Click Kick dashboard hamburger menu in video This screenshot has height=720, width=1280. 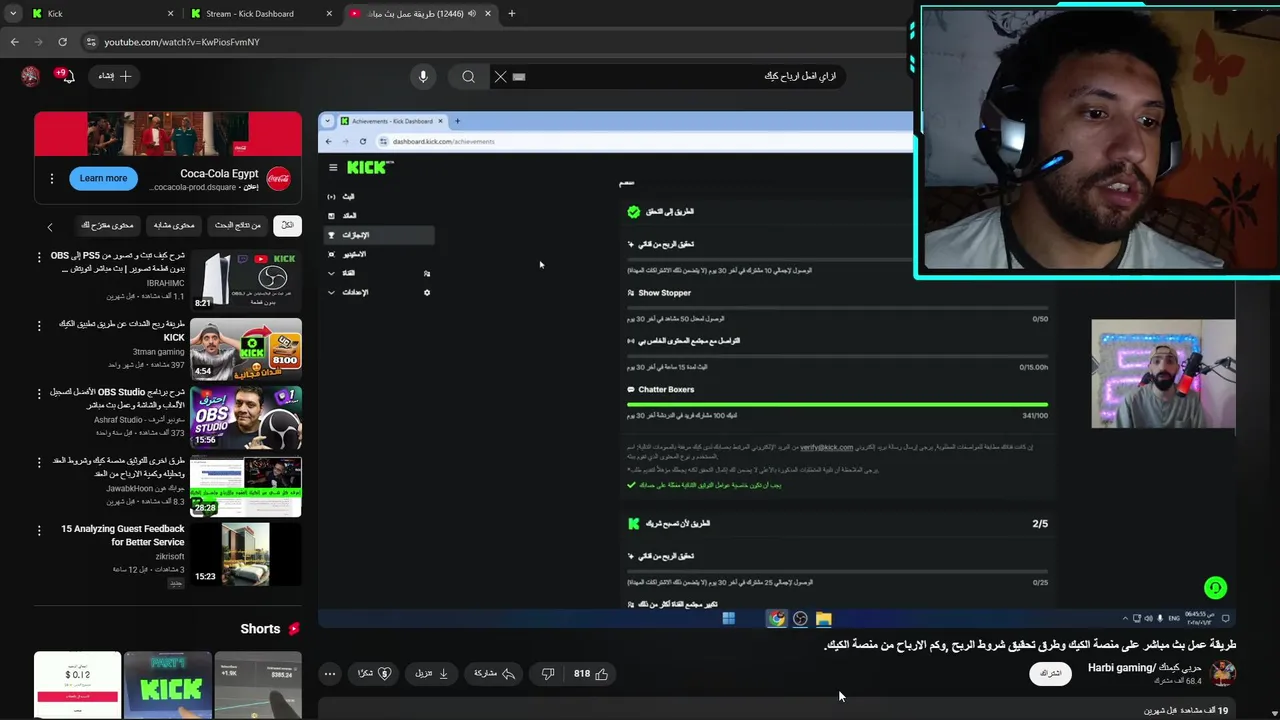tap(333, 168)
